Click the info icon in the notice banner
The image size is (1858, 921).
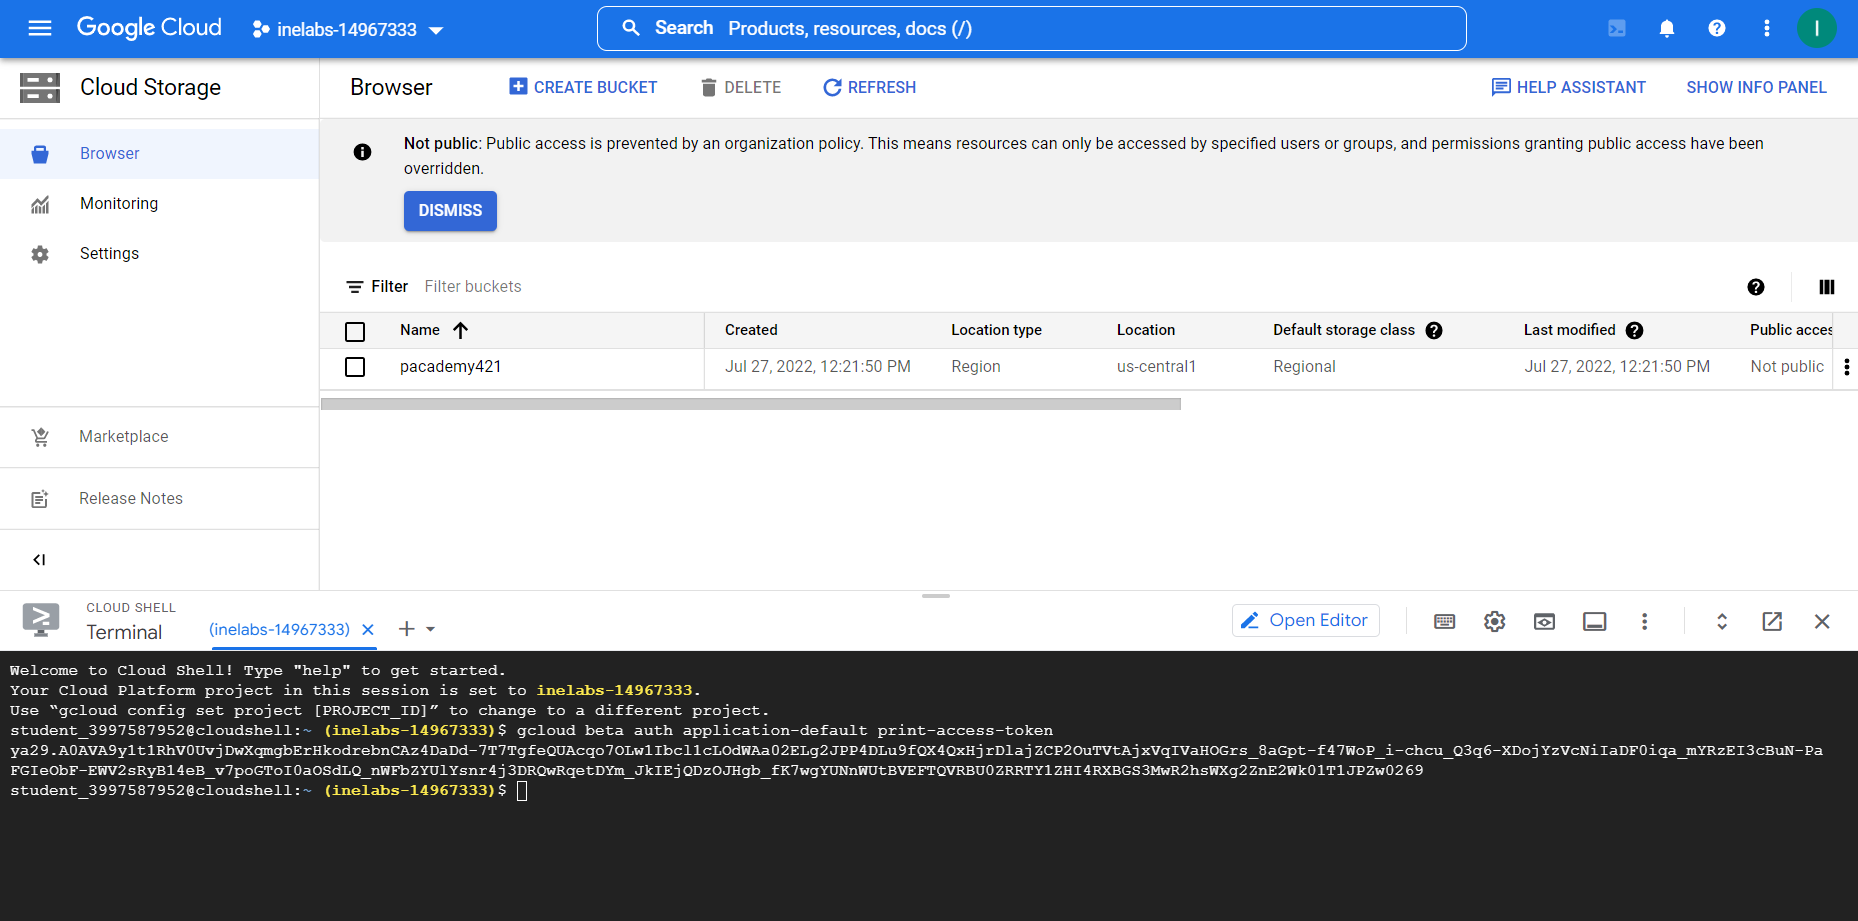tap(362, 152)
